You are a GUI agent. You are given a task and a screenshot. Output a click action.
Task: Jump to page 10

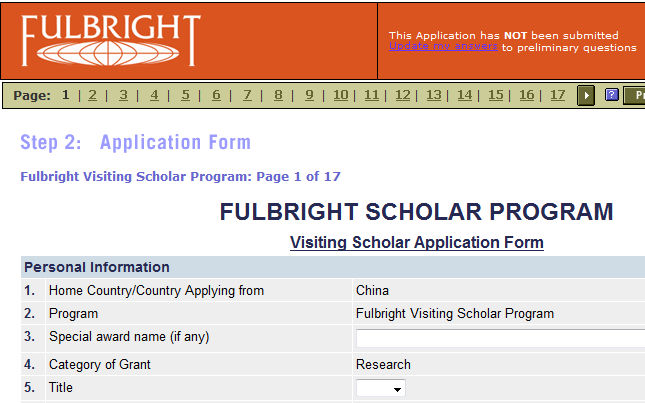(340, 95)
